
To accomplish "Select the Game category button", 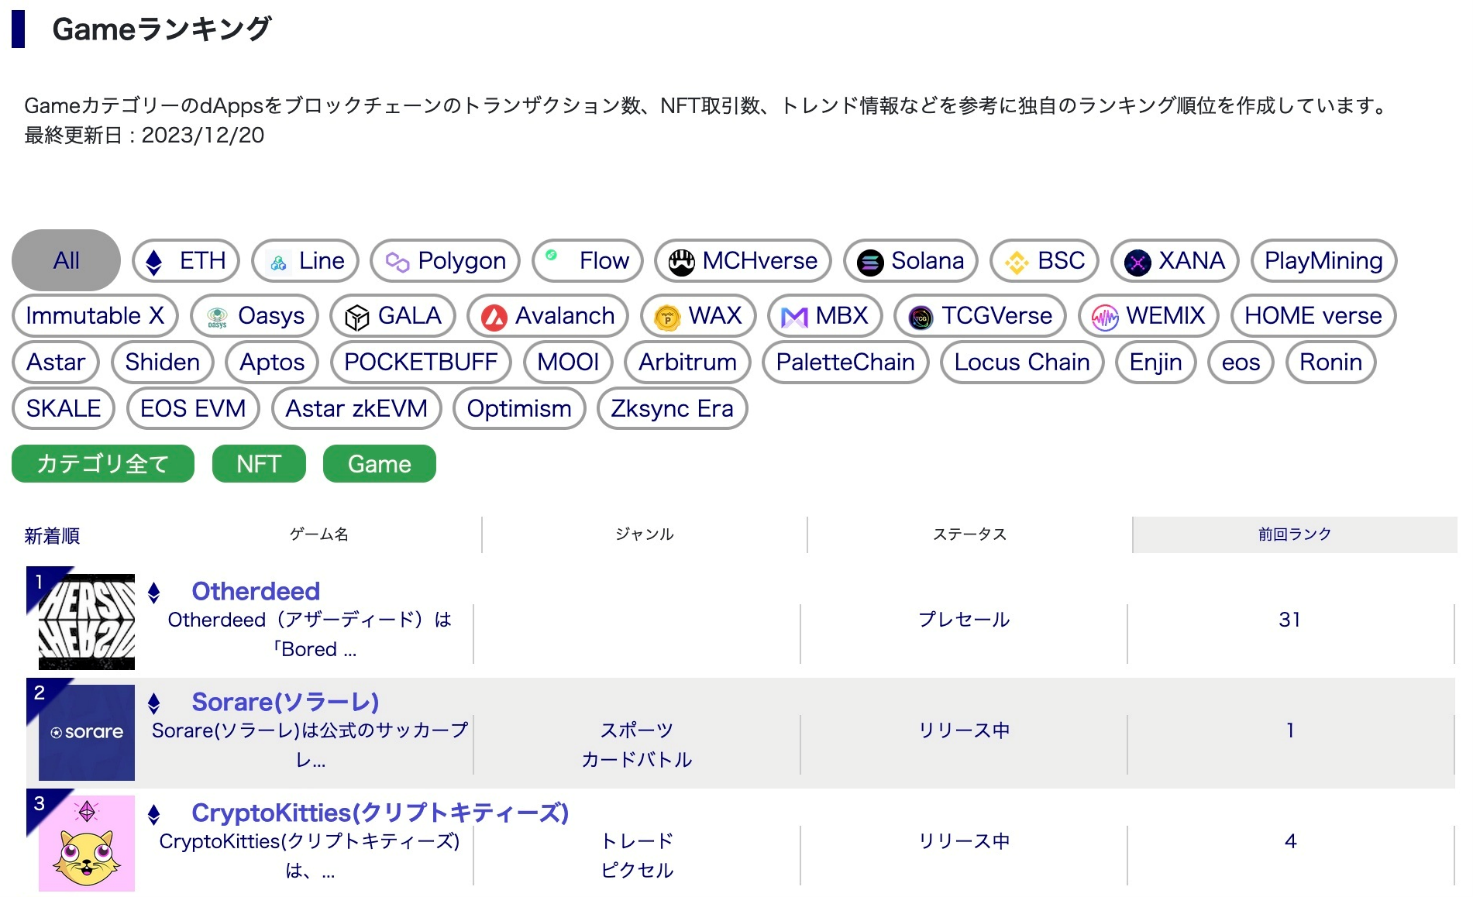I will pos(379,464).
